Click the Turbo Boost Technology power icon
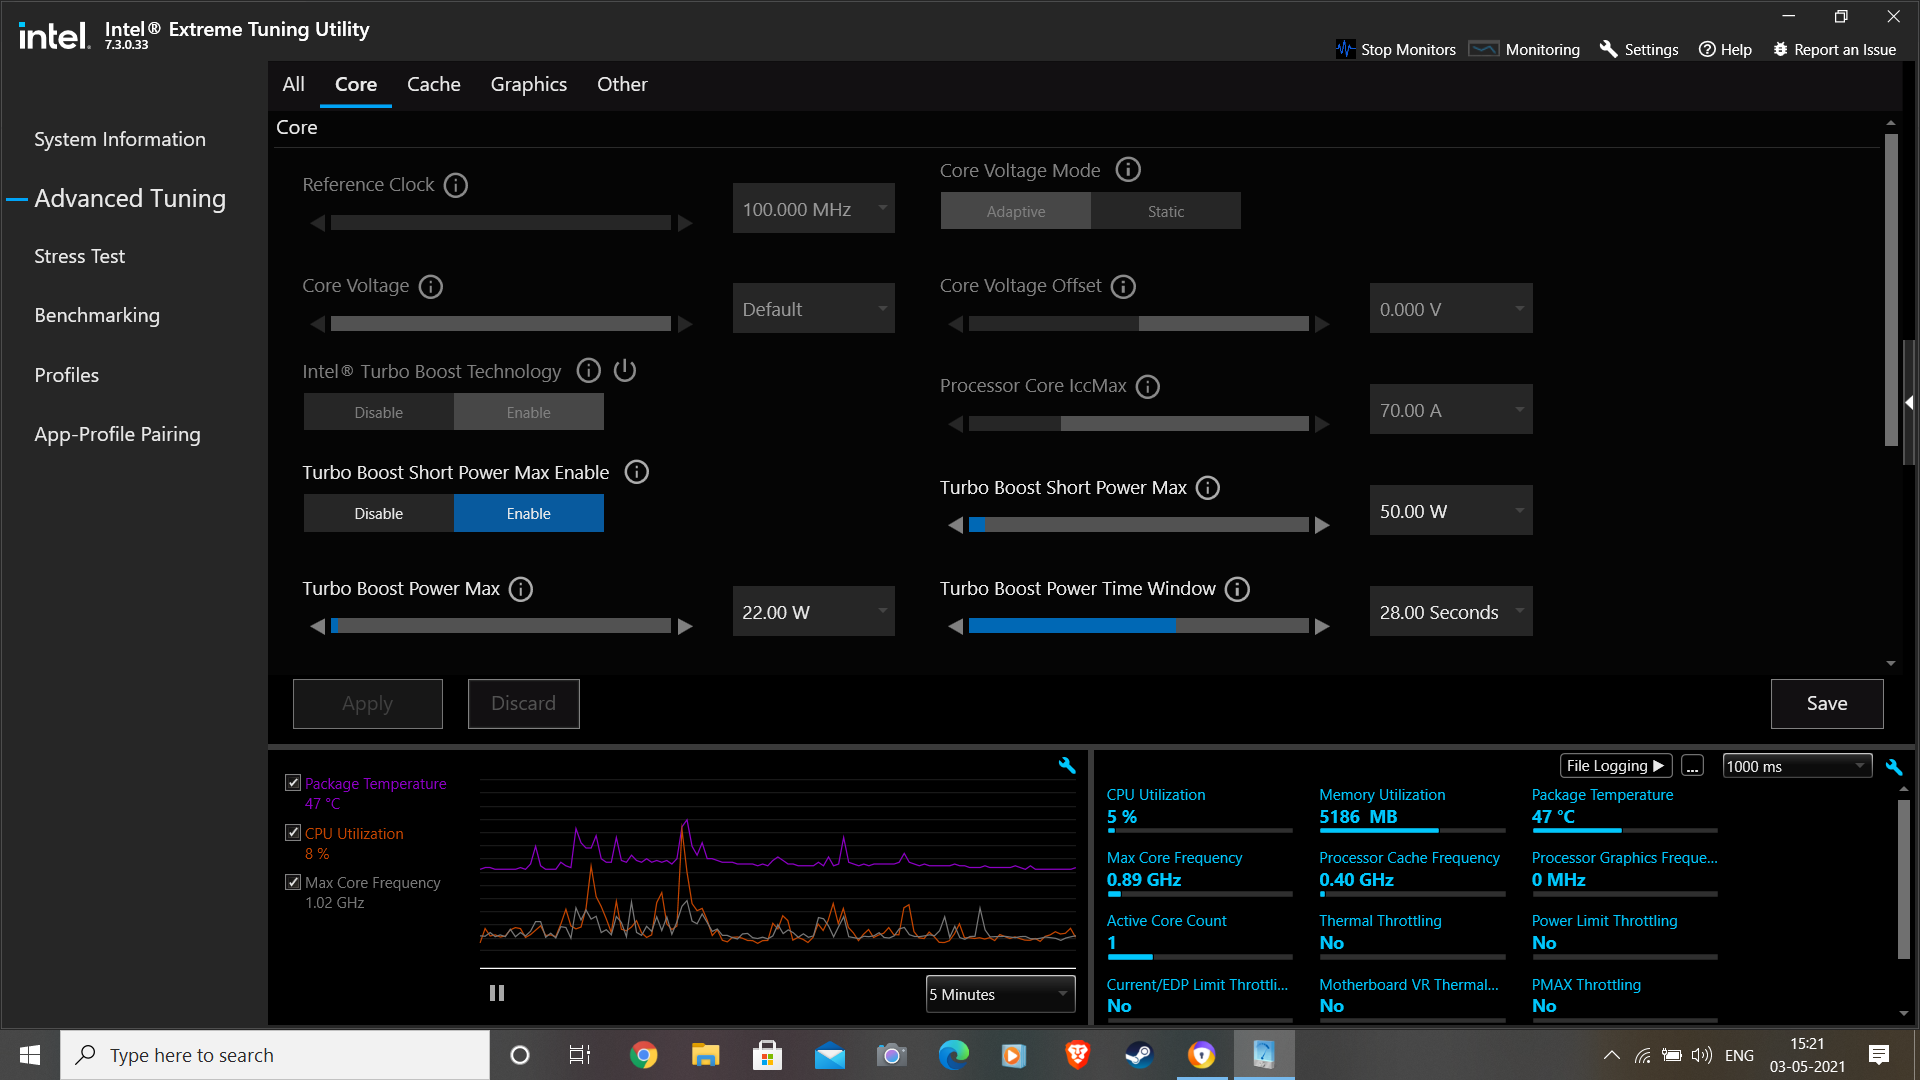This screenshot has height=1080, width=1920. [x=625, y=371]
